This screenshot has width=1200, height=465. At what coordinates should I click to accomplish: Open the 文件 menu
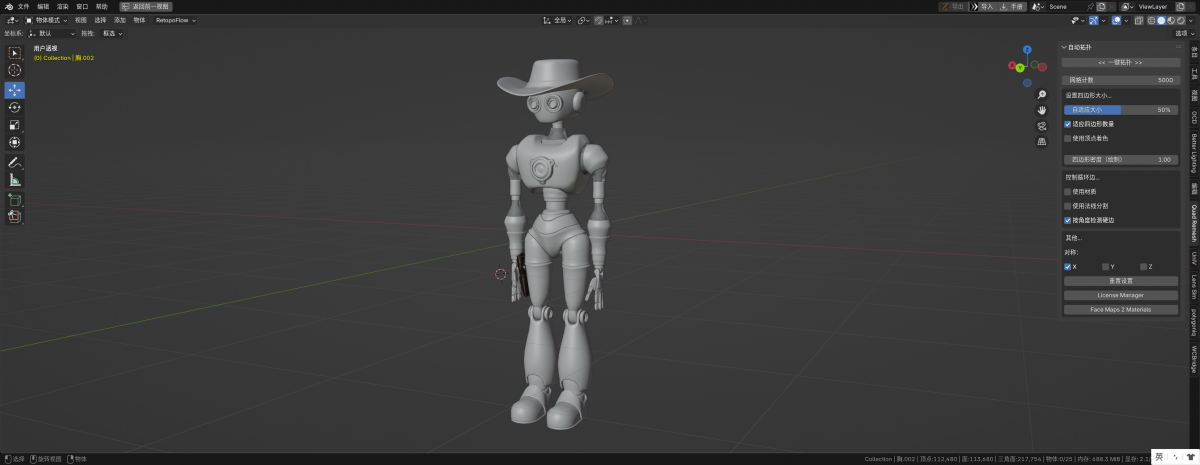(x=23, y=6)
